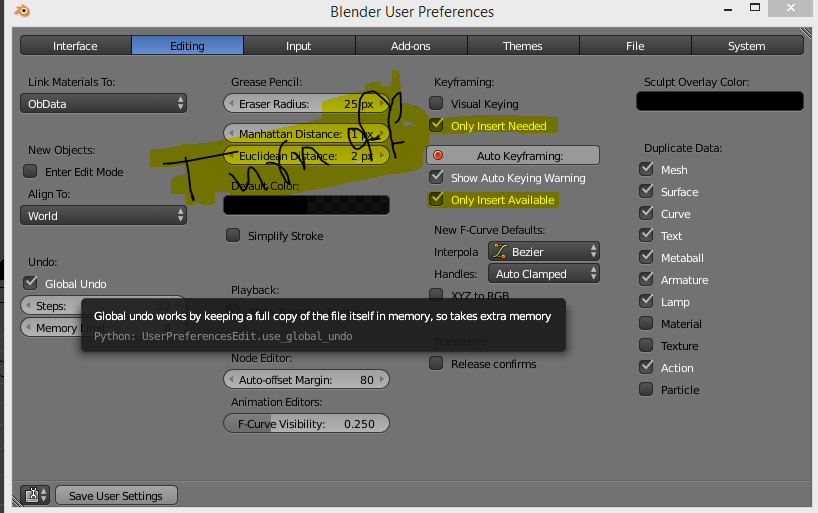The width and height of the screenshot is (818, 513).
Task: Toggle the Auto Keyframing button
Action: click(513, 156)
